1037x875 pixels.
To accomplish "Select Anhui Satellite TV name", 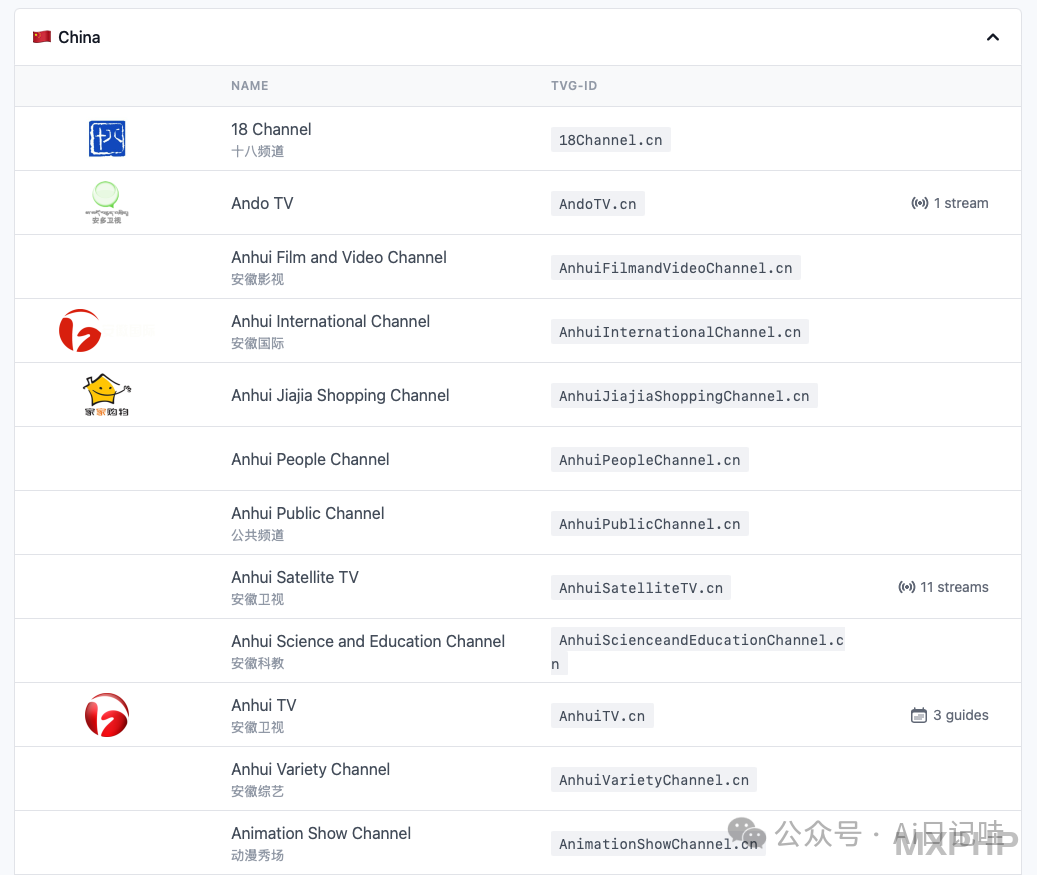I will (x=294, y=577).
